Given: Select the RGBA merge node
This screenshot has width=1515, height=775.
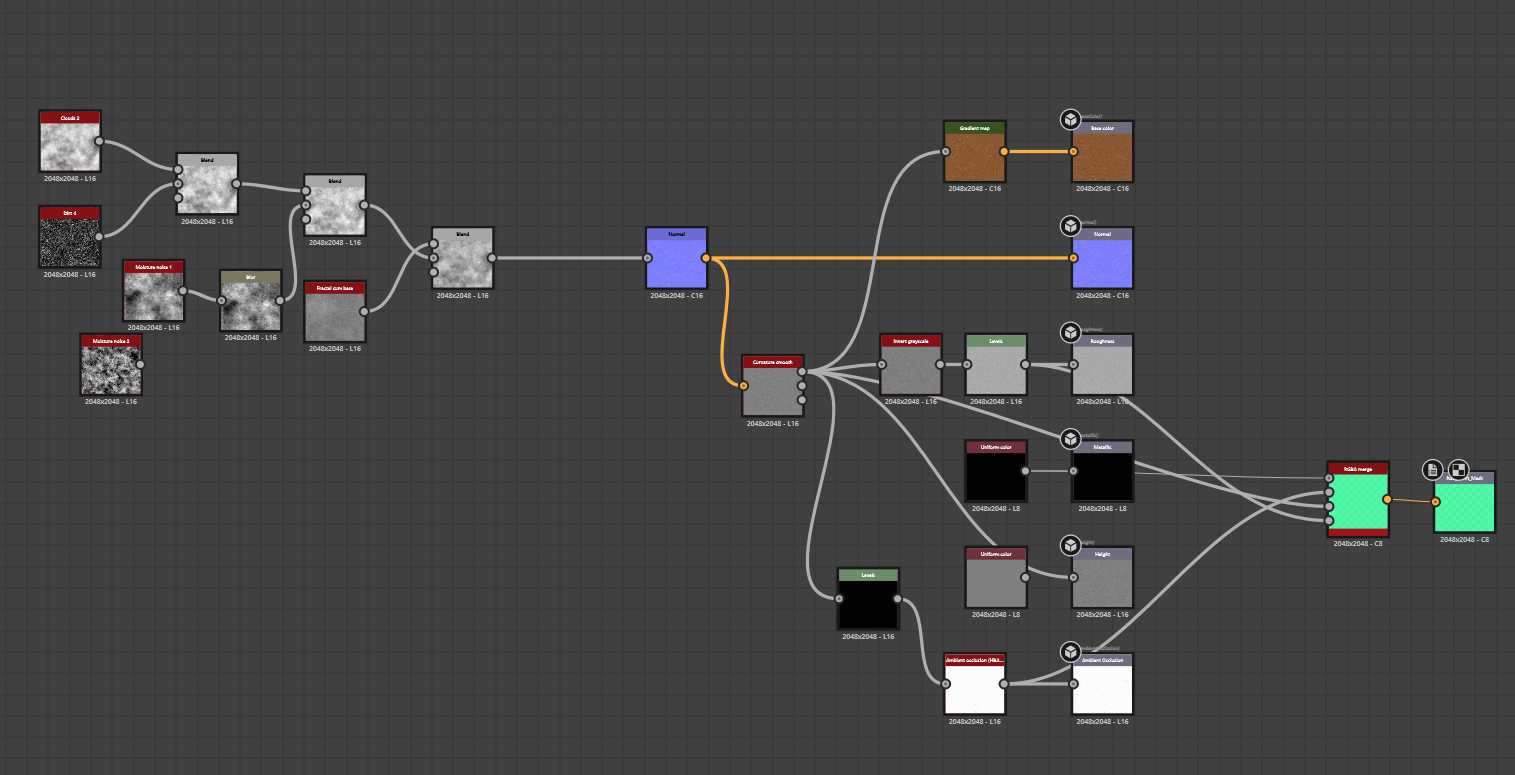Looking at the screenshot, I should 1358,499.
